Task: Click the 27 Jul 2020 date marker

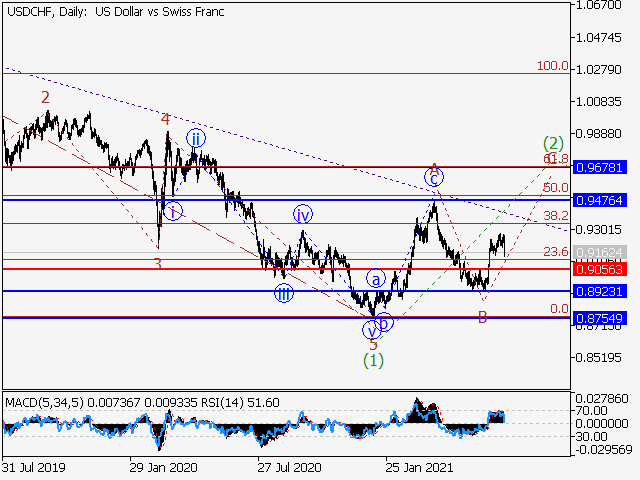Action: pyautogui.click(x=289, y=467)
